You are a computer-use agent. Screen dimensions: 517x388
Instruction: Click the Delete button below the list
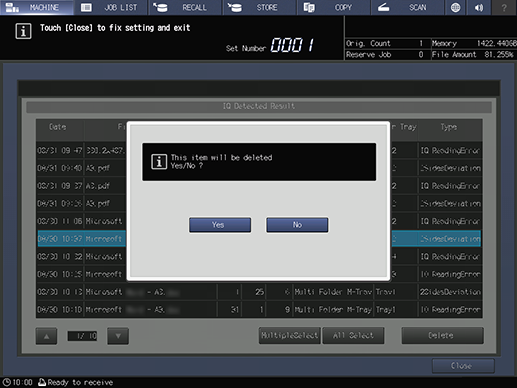coord(442,335)
